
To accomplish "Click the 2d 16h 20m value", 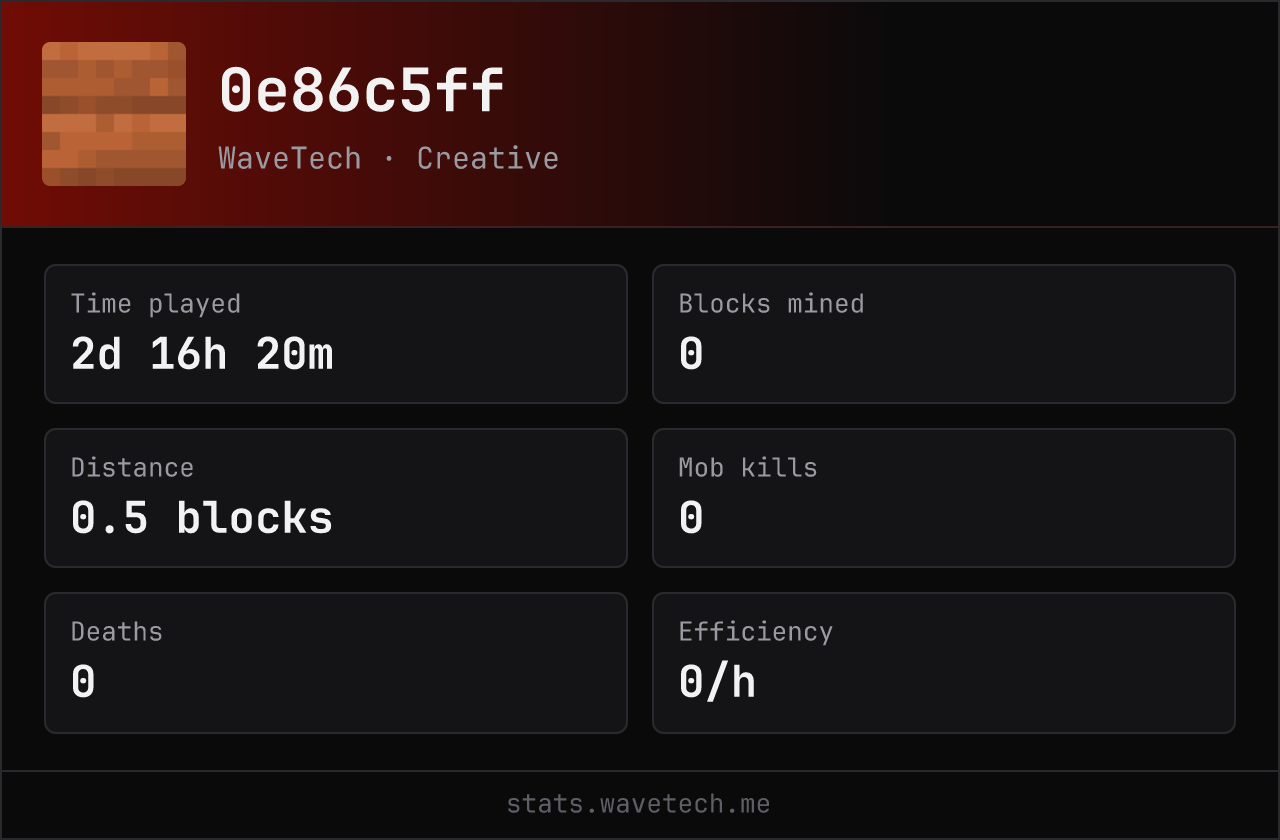I will coord(202,355).
